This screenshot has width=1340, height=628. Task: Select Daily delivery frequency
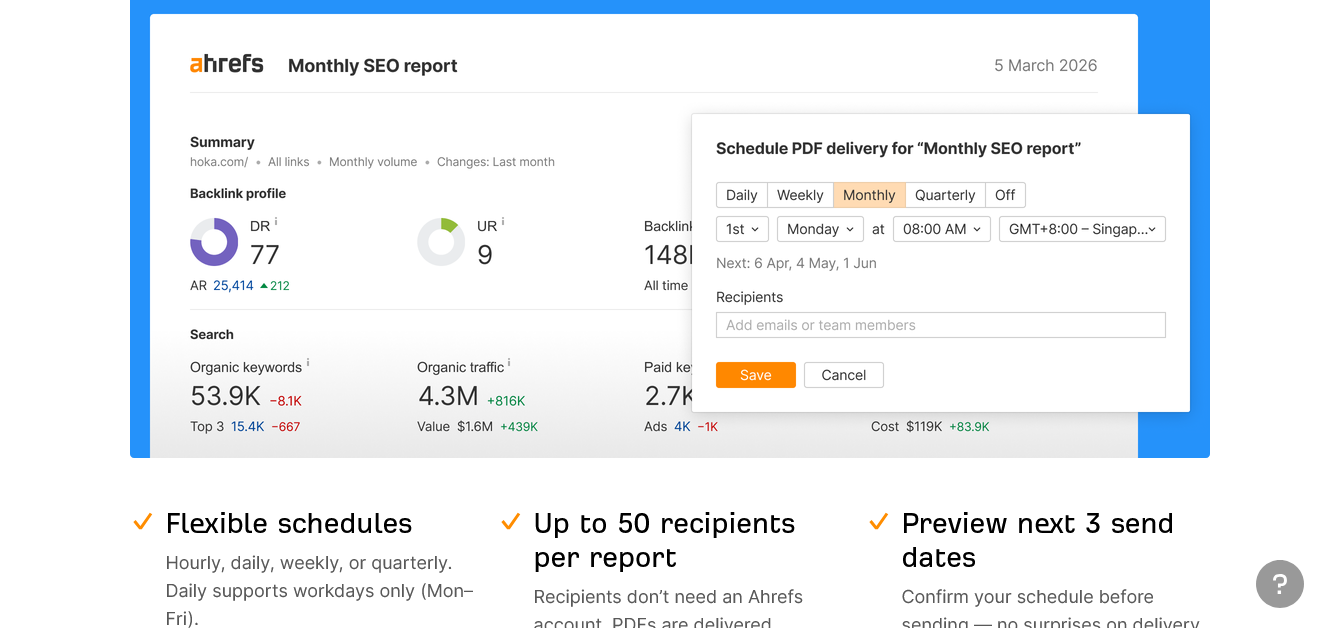[x=742, y=195]
